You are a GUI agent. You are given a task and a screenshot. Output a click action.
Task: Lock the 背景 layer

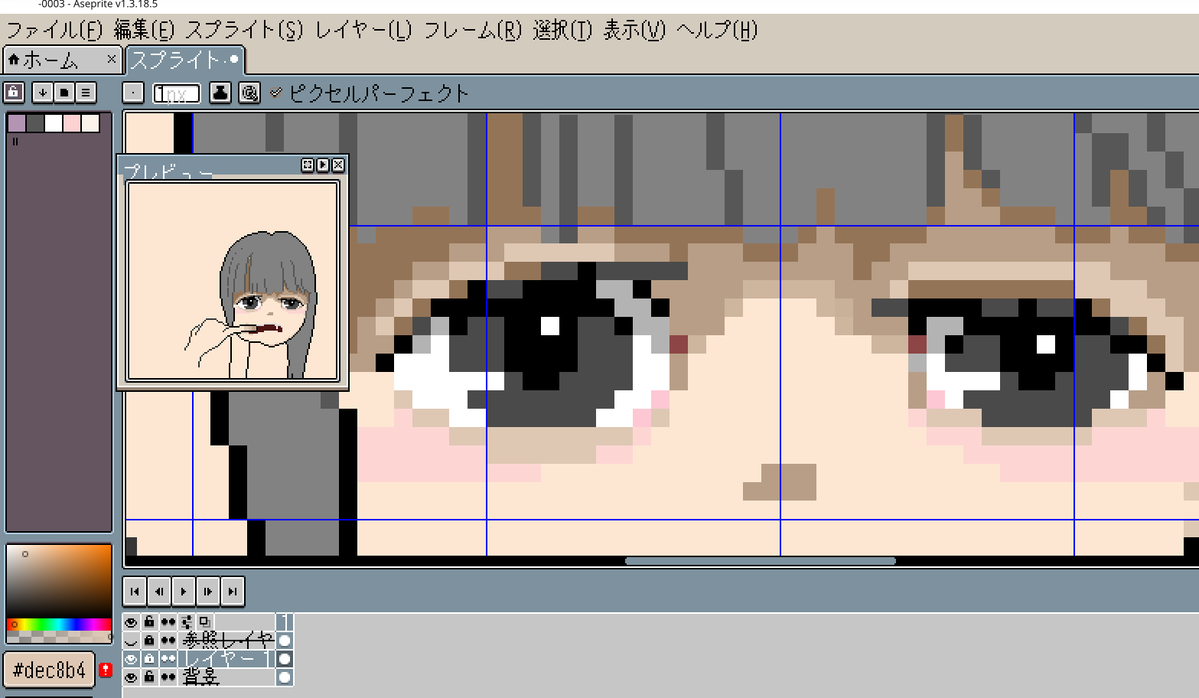click(x=149, y=677)
